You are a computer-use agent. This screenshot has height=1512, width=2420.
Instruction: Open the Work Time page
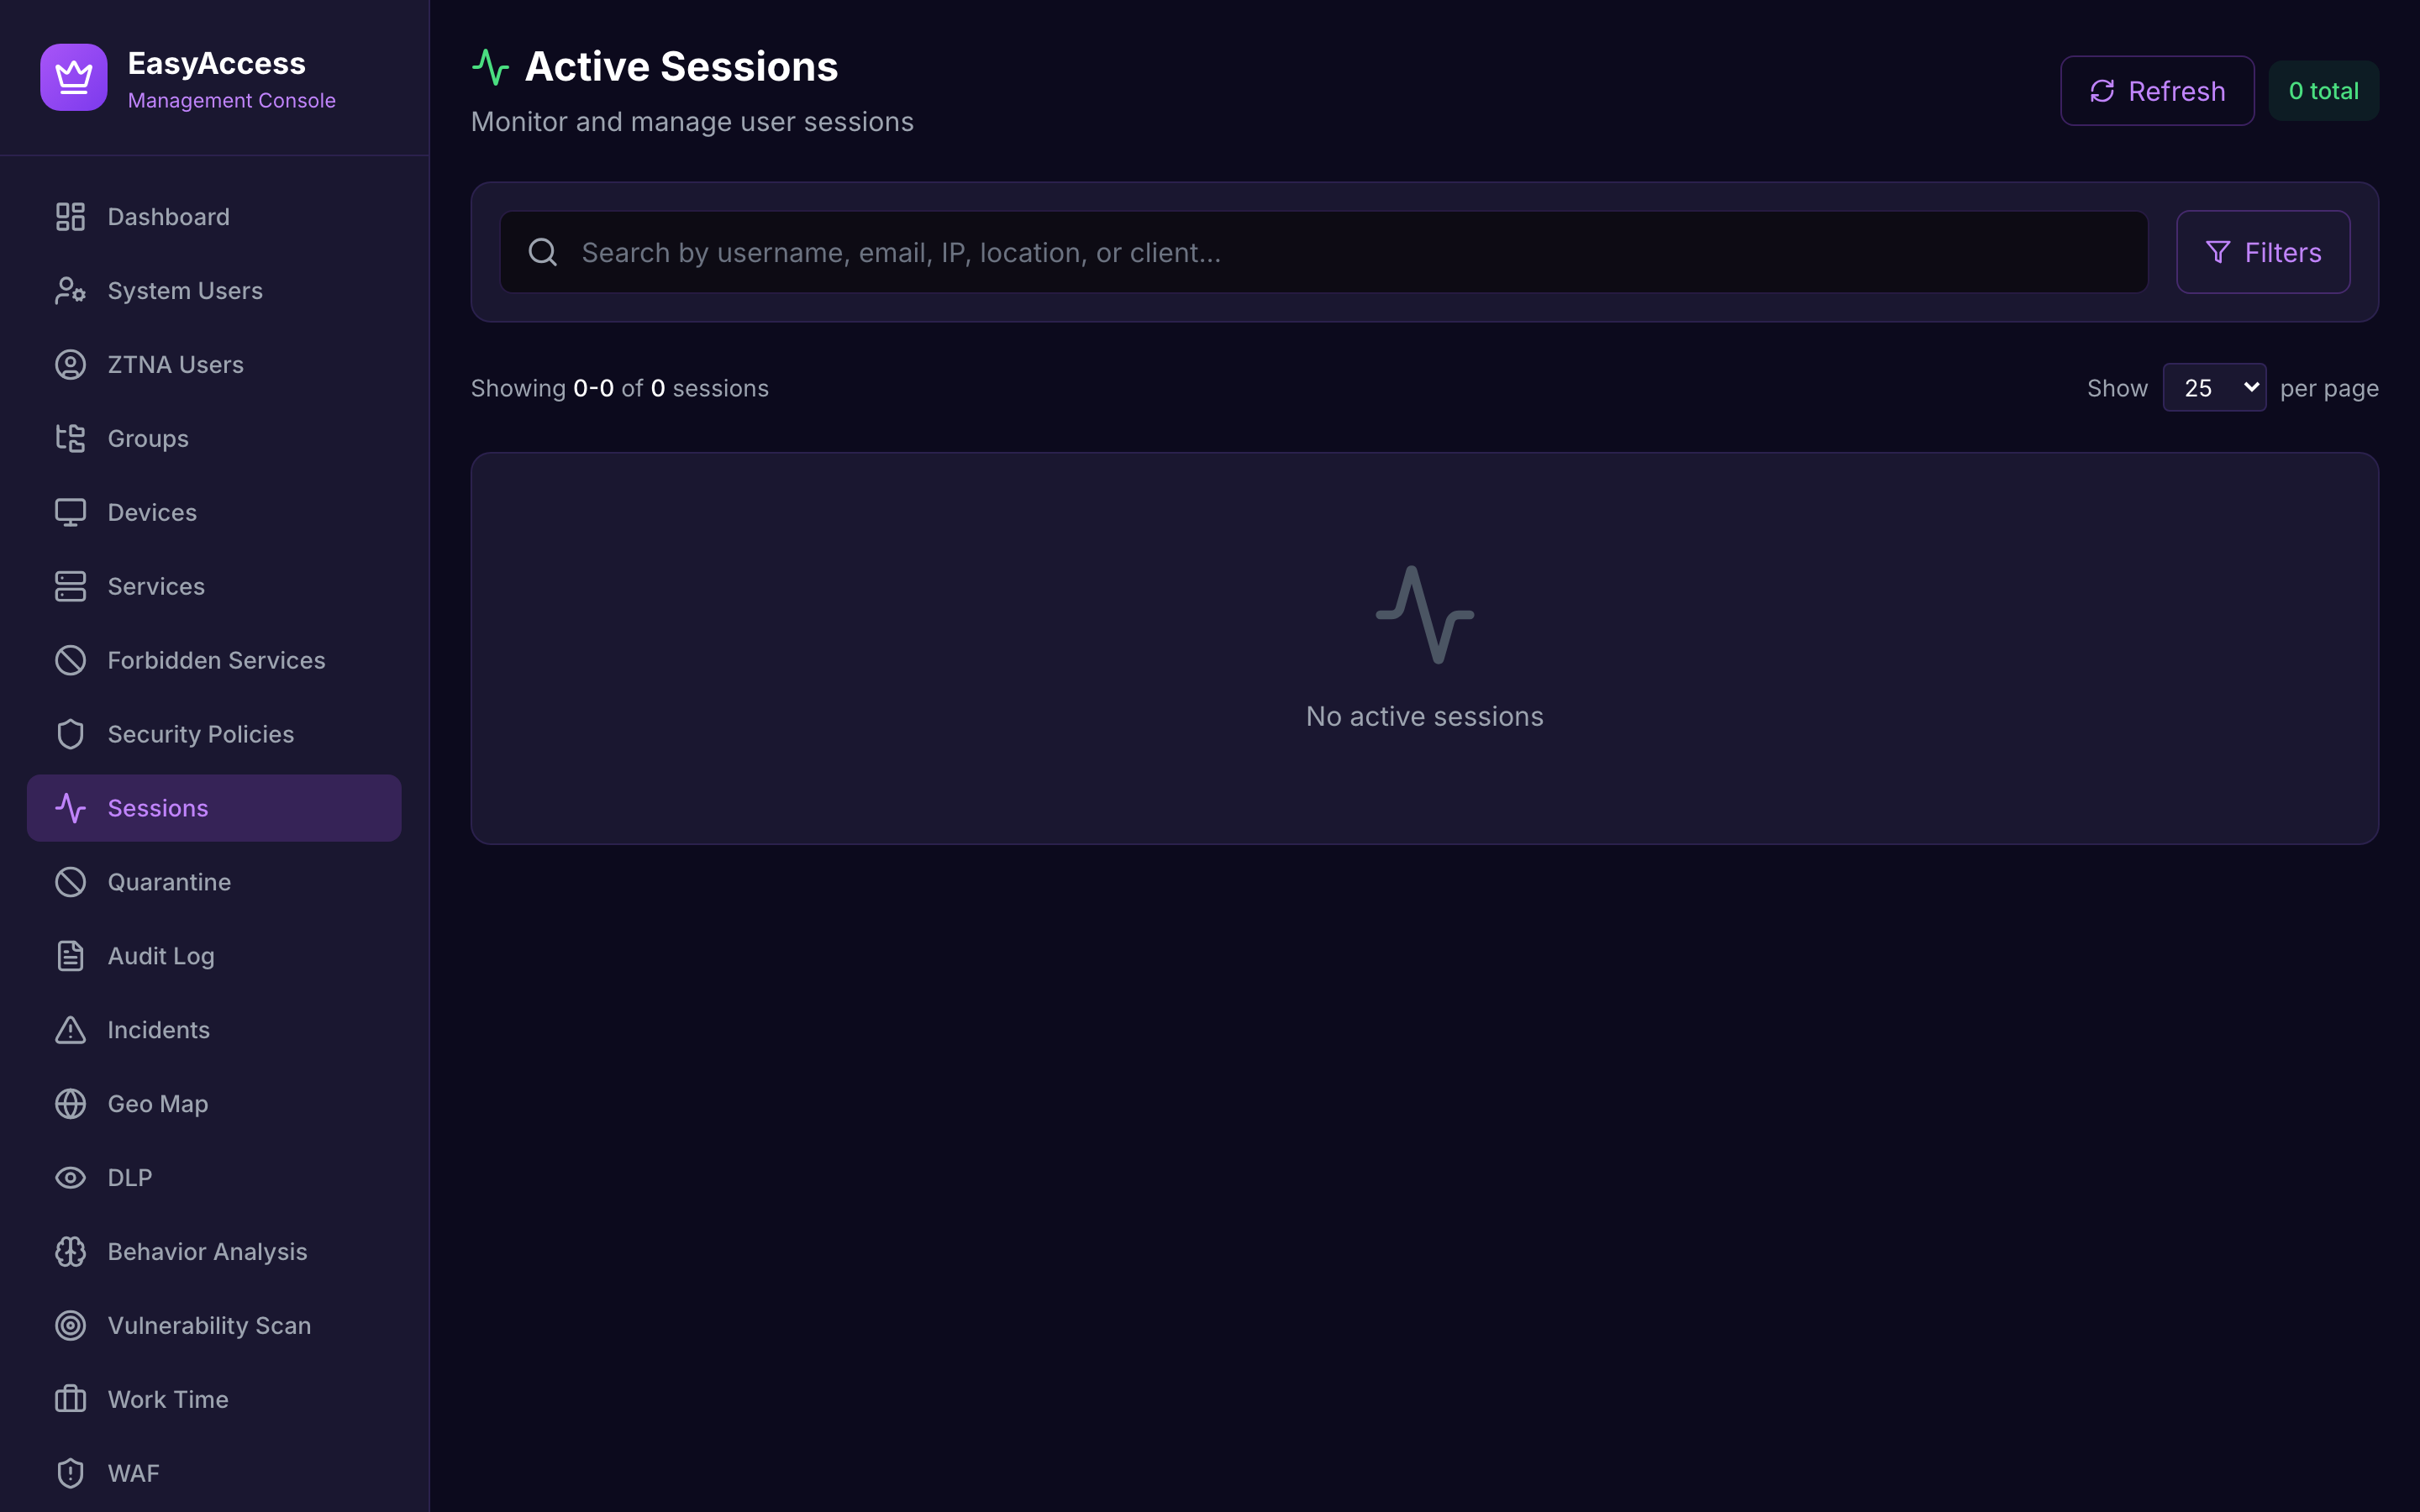pyautogui.click(x=166, y=1399)
